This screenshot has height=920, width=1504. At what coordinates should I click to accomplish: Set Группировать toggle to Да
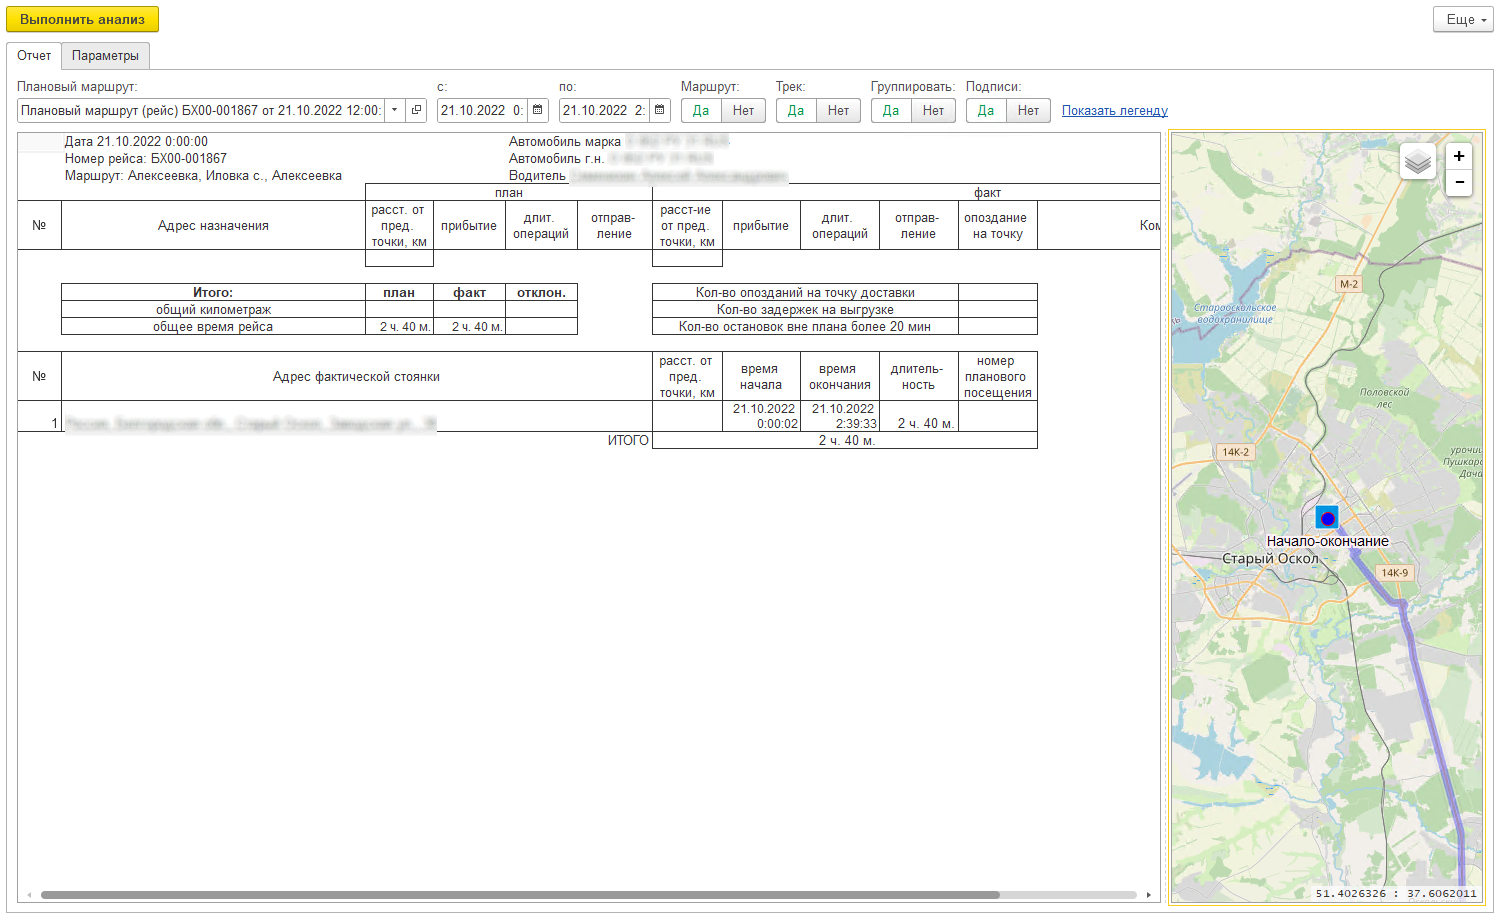[x=891, y=111]
